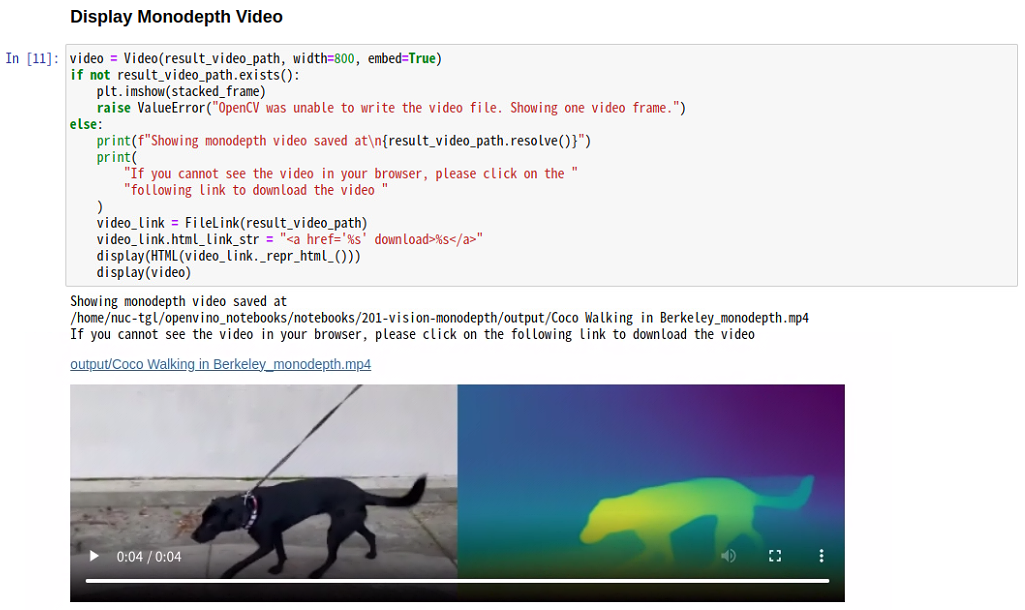Enter fullscreen mode for the video
Screen dimensions: 1025x610
click(x=775, y=556)
